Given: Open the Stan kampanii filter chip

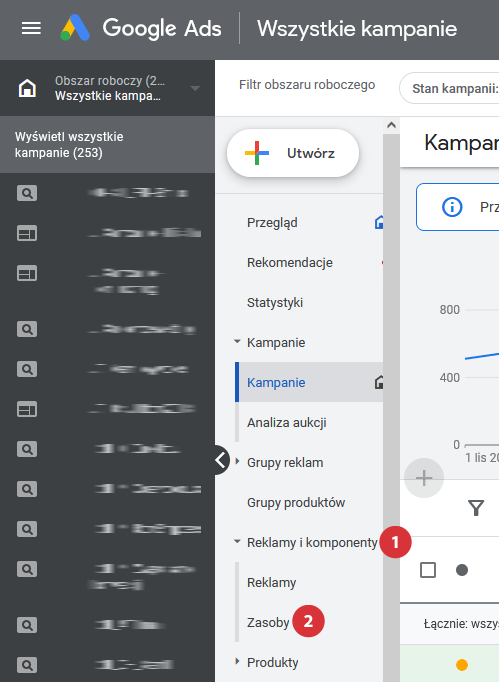Looking at the screenshot, I should coord(449,88).
